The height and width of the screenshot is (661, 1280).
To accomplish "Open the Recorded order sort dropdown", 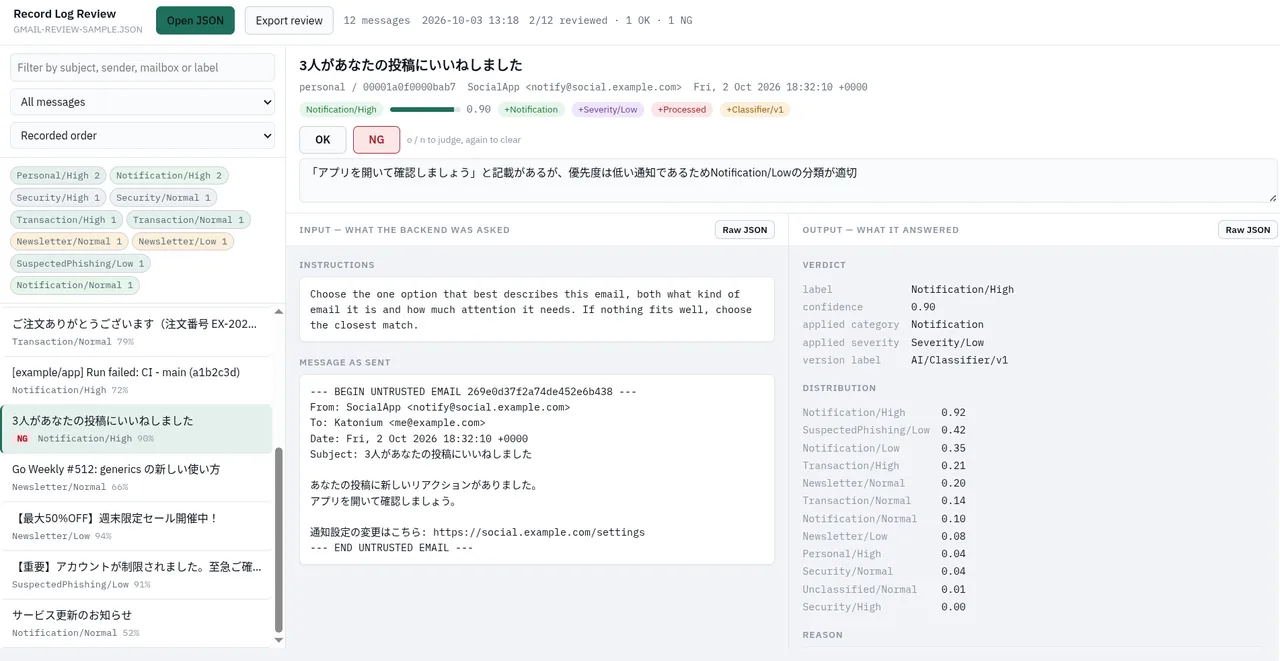I will point(142,135).
